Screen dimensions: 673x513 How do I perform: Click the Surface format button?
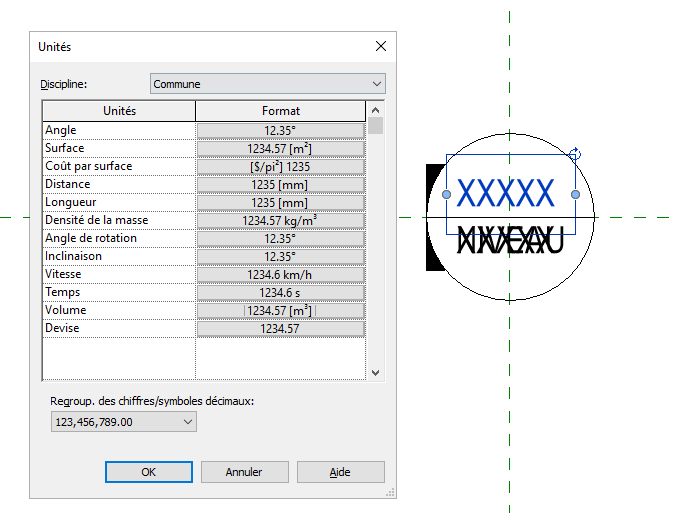tap(281, 149)
